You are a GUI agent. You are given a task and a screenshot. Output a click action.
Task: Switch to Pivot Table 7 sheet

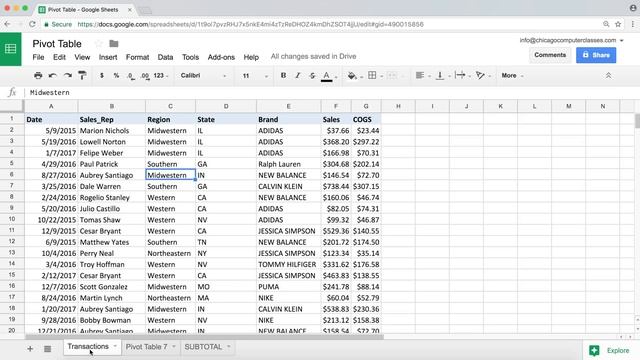tap(147, 347)
